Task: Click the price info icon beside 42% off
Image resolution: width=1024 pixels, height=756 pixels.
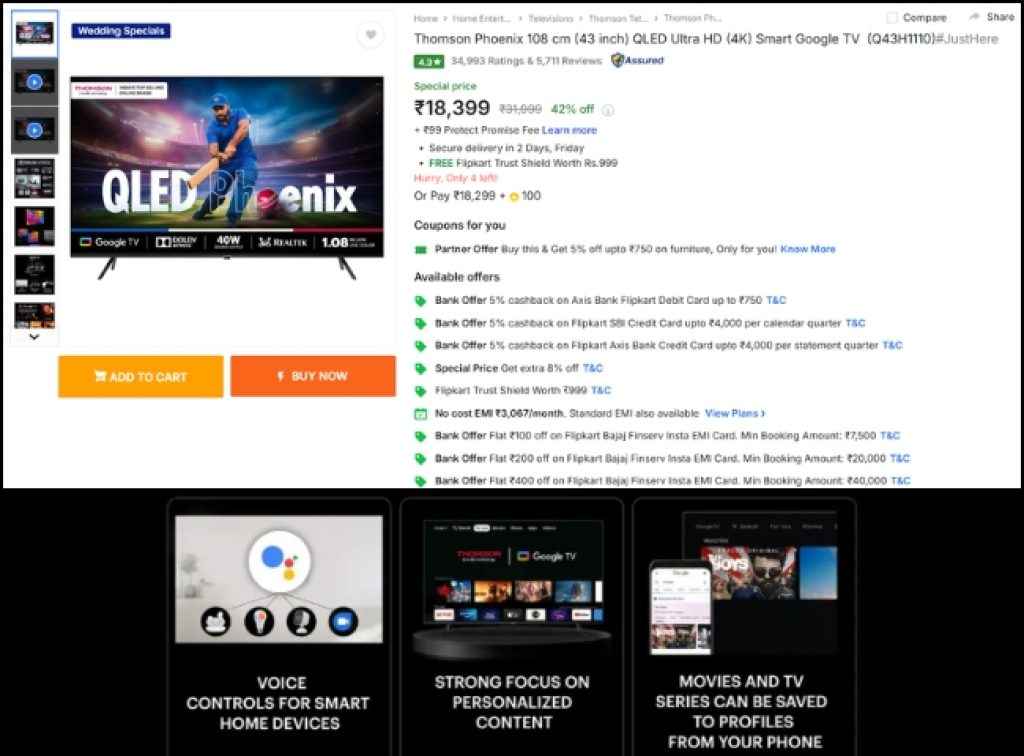Action: pyautogui.click(x=608, y=110)
